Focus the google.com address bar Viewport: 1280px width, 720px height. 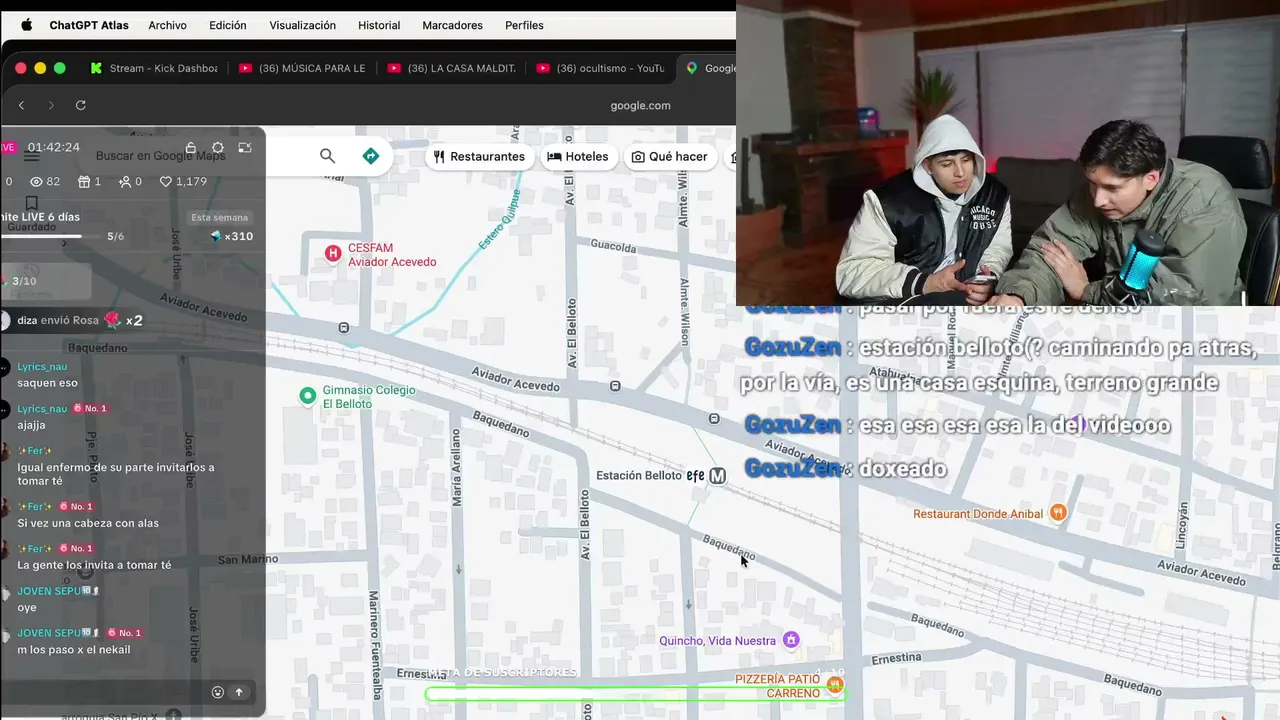[640, 105]
